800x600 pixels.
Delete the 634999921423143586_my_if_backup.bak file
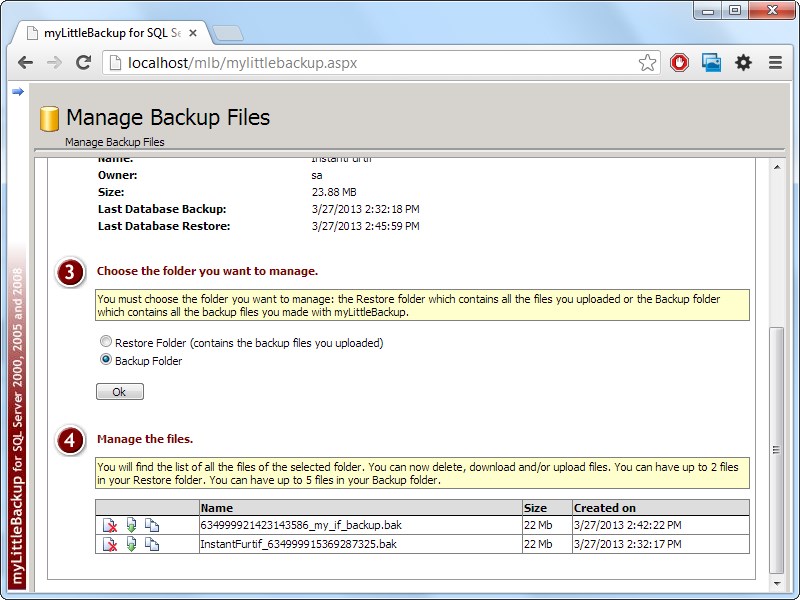click(x=110, y=525)
